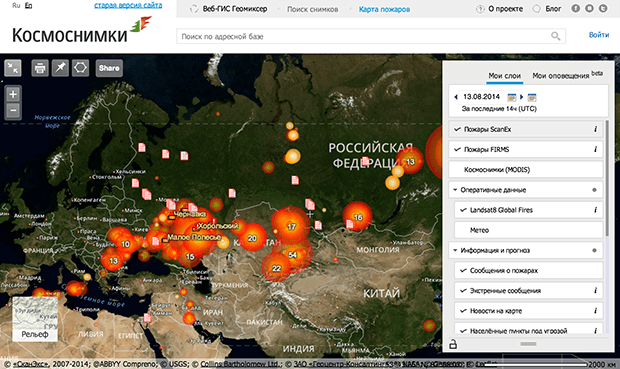Open the Блог page
The height and width of the screenshot is (369, 620).
coord(553,9)
